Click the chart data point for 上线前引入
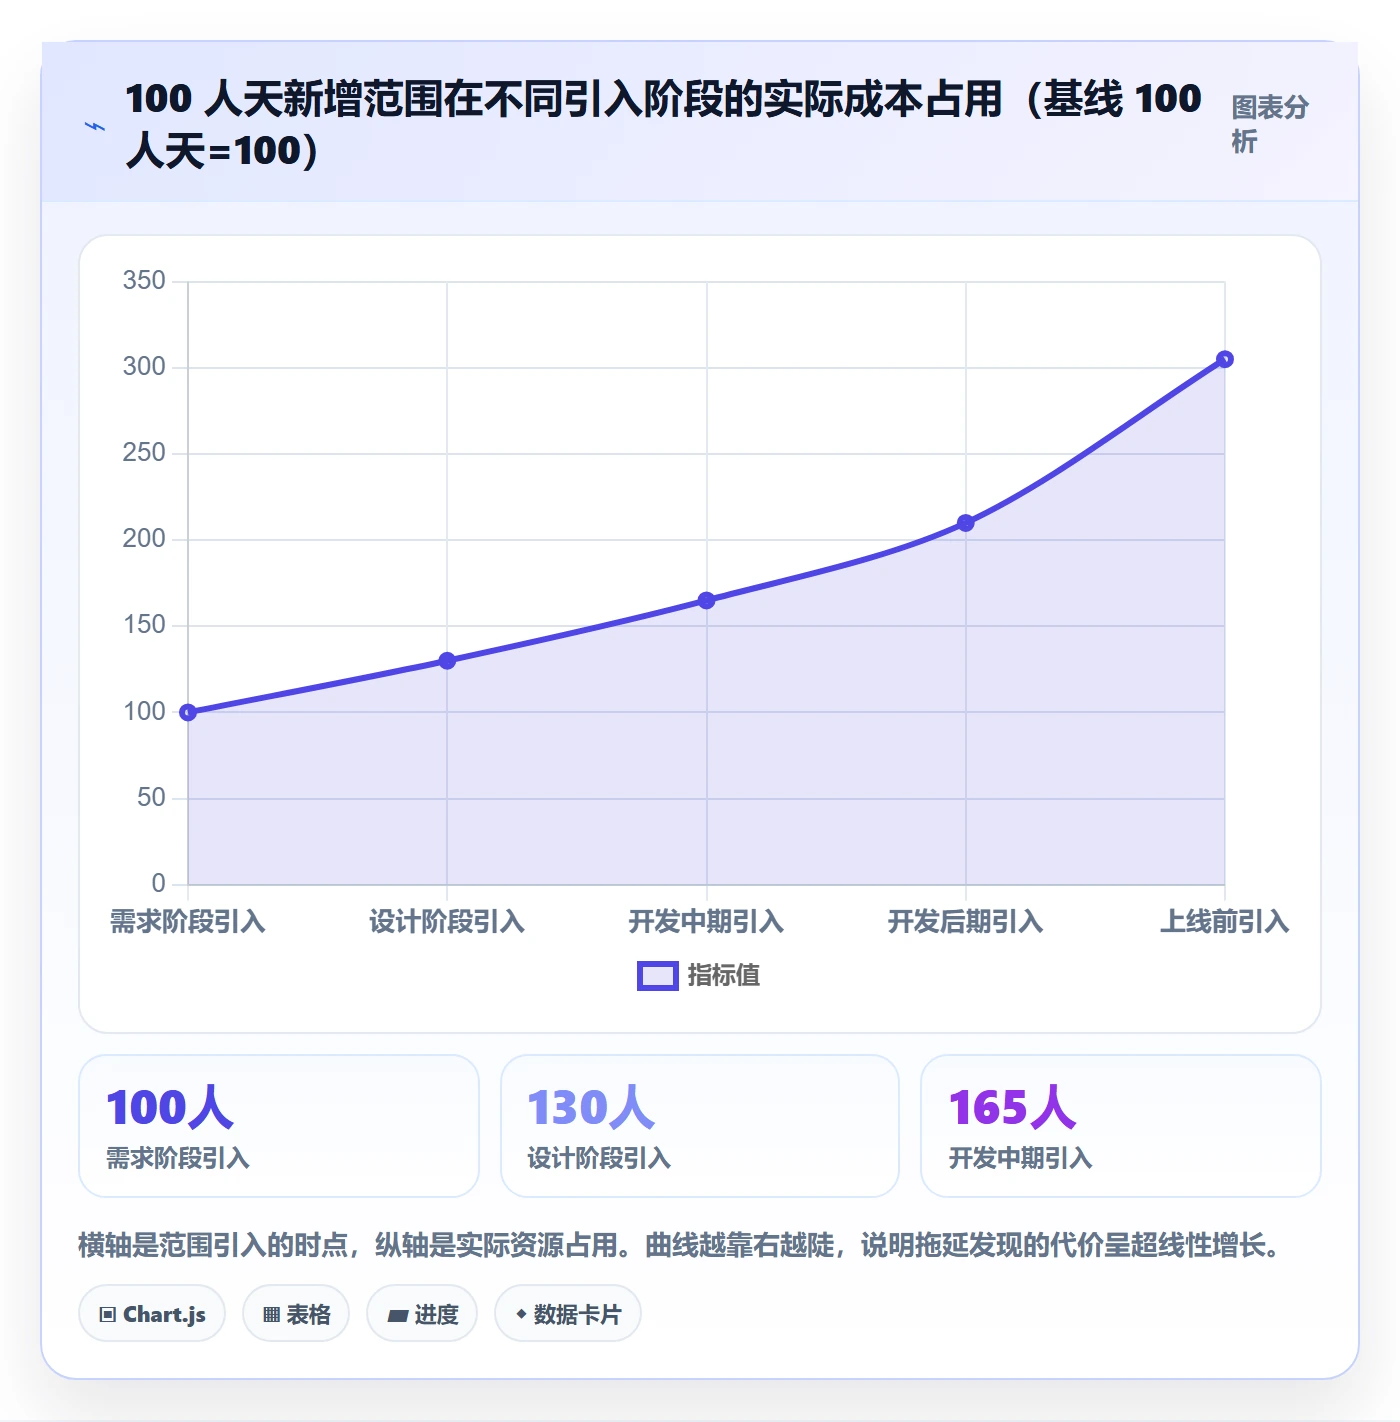1400x1422 pixels. click(1225, 359)
